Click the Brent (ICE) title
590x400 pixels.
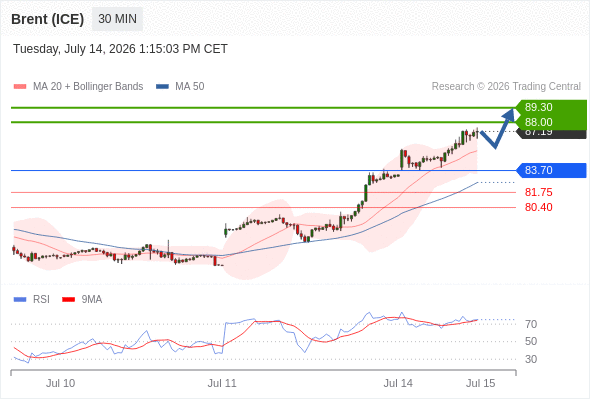[47, 19]
